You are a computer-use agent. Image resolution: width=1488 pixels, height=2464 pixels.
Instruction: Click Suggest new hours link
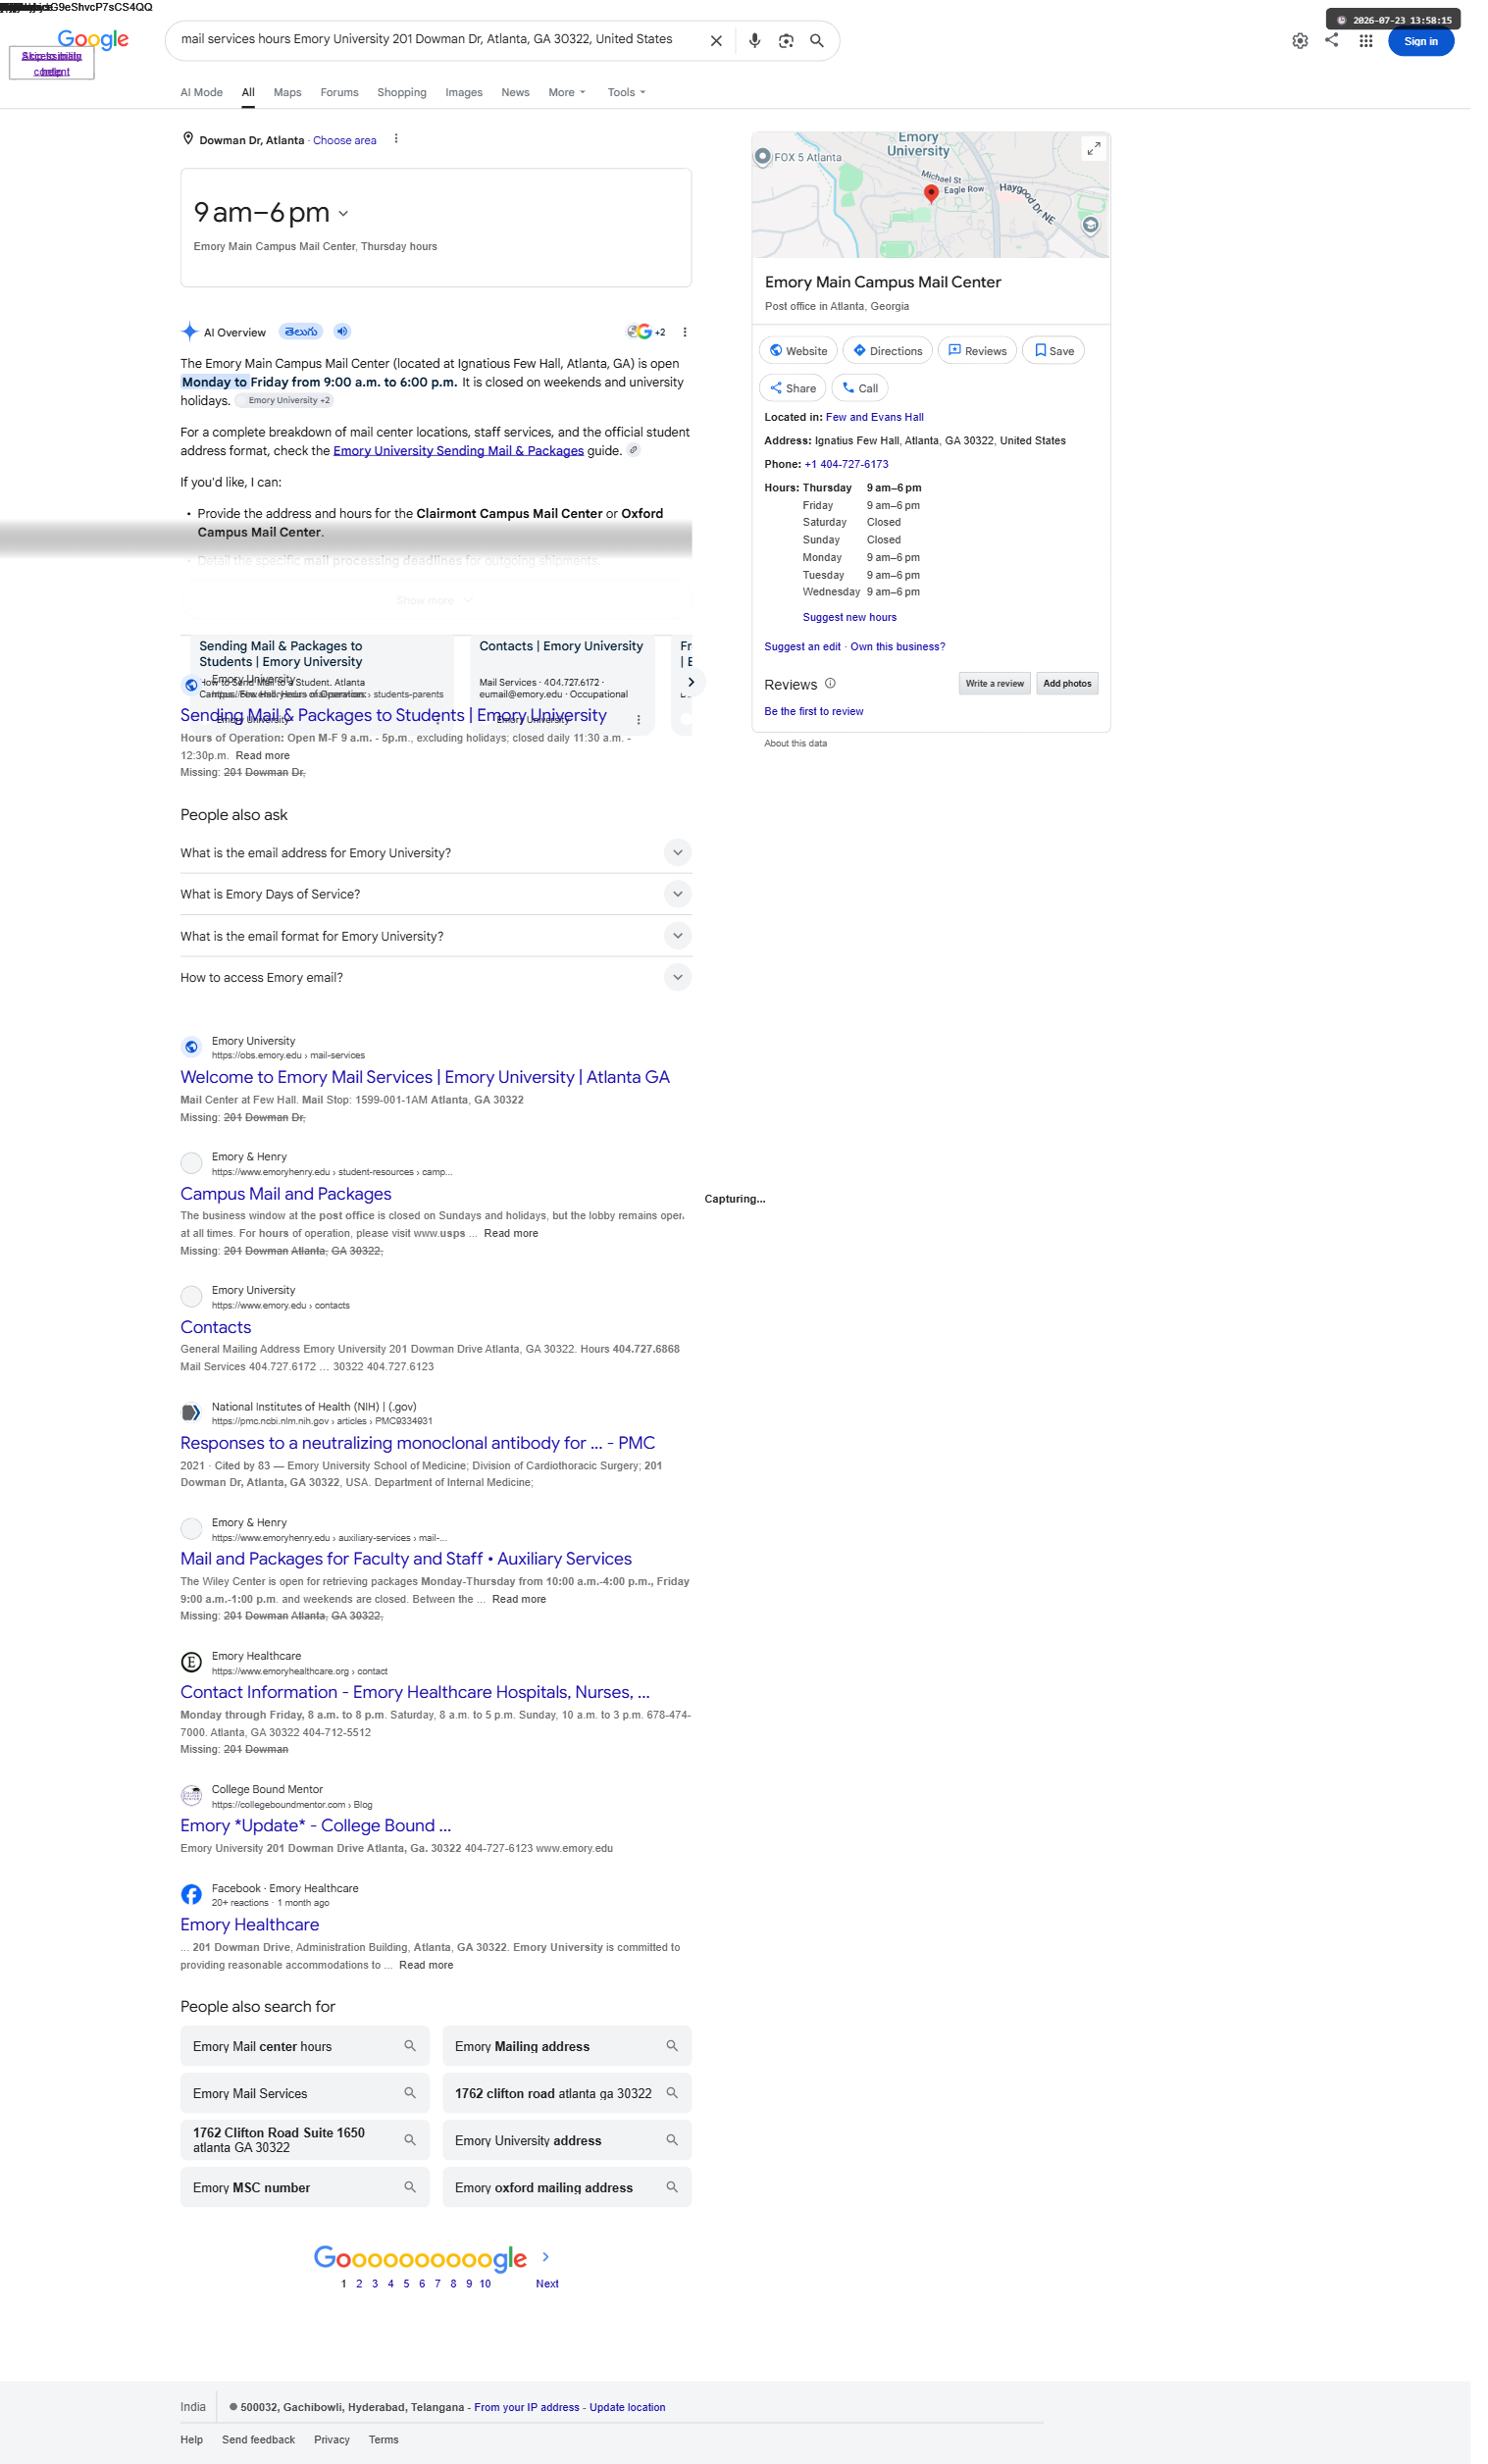[x=849, y=618]
